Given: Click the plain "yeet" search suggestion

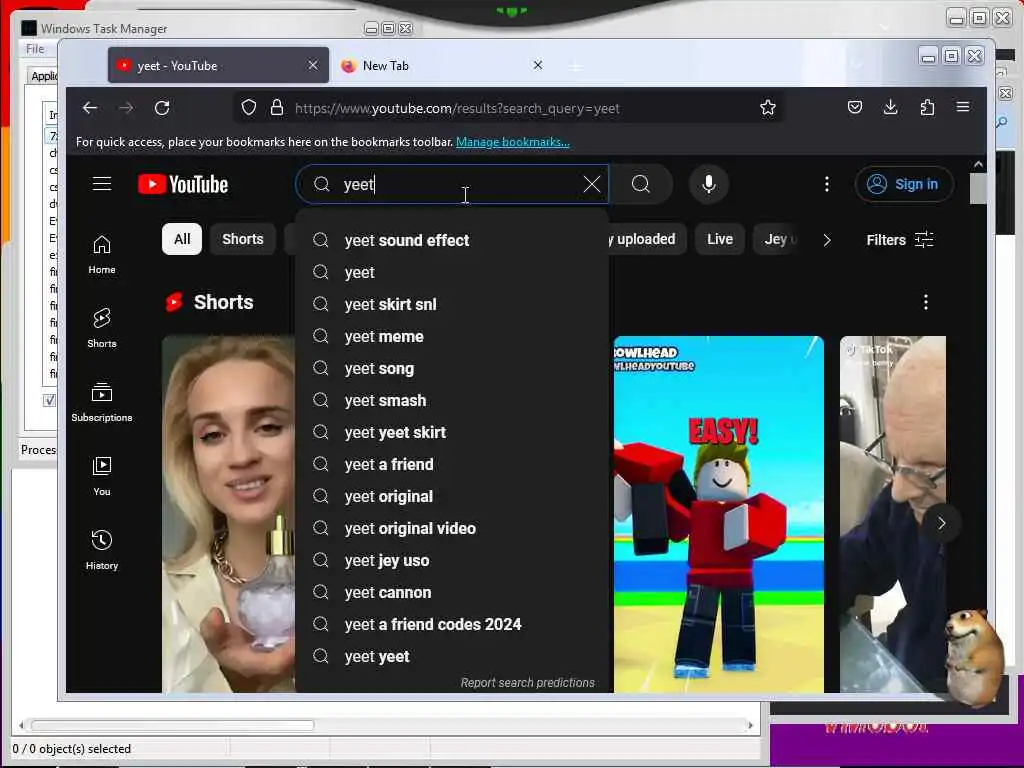Looking at the screenshot, I should click(452, 272).
